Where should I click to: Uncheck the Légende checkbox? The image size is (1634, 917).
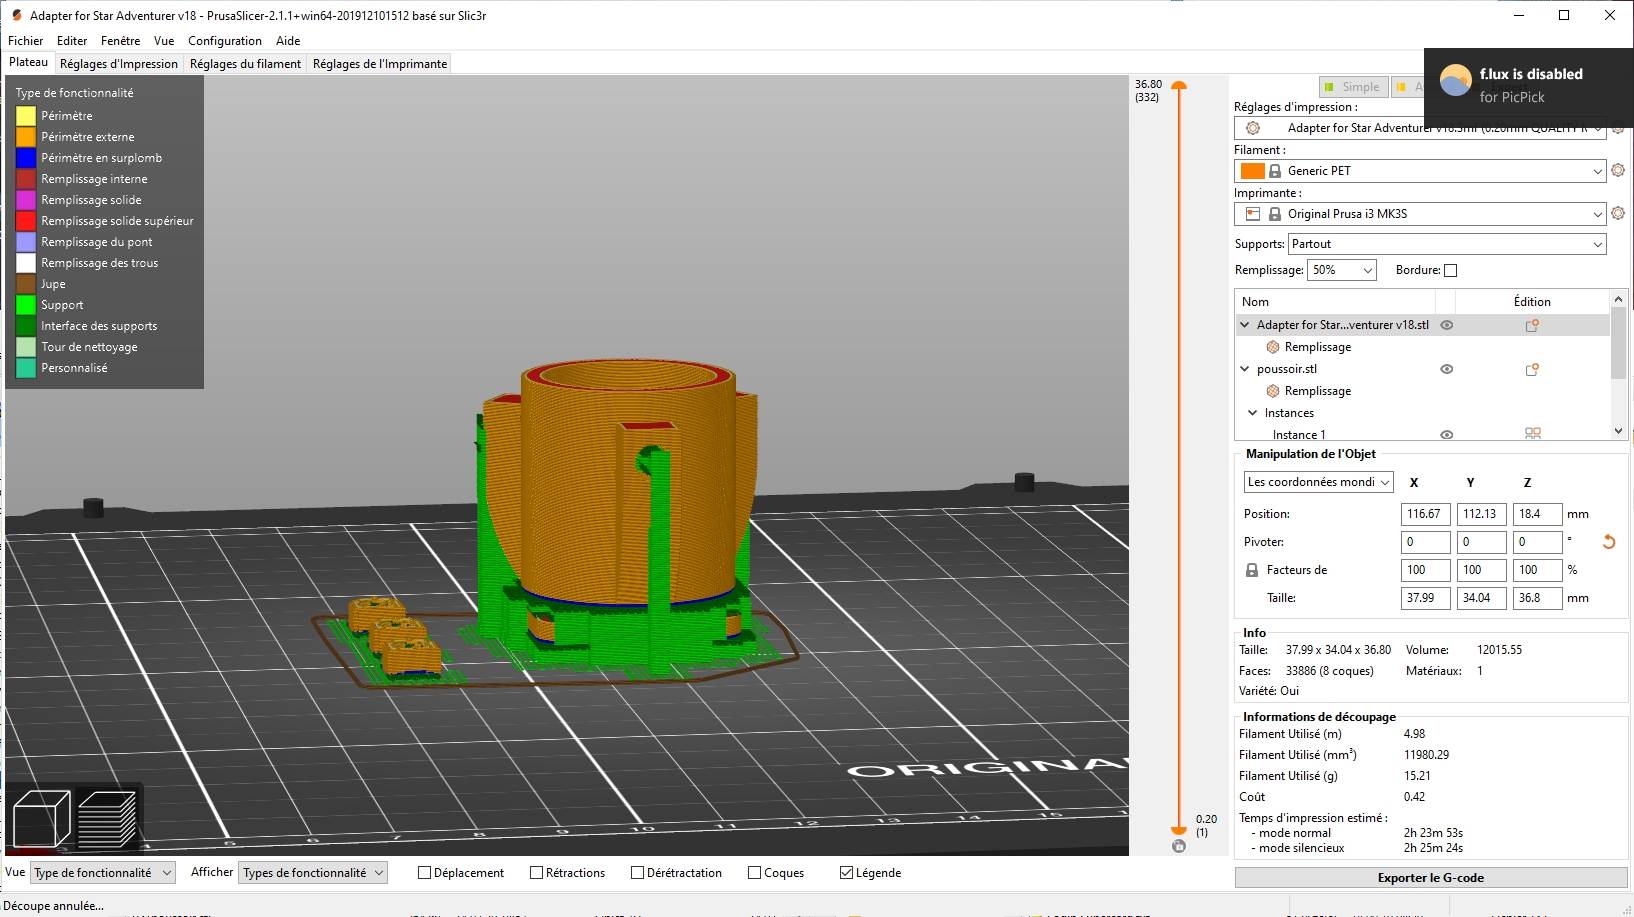pos(847,873)
